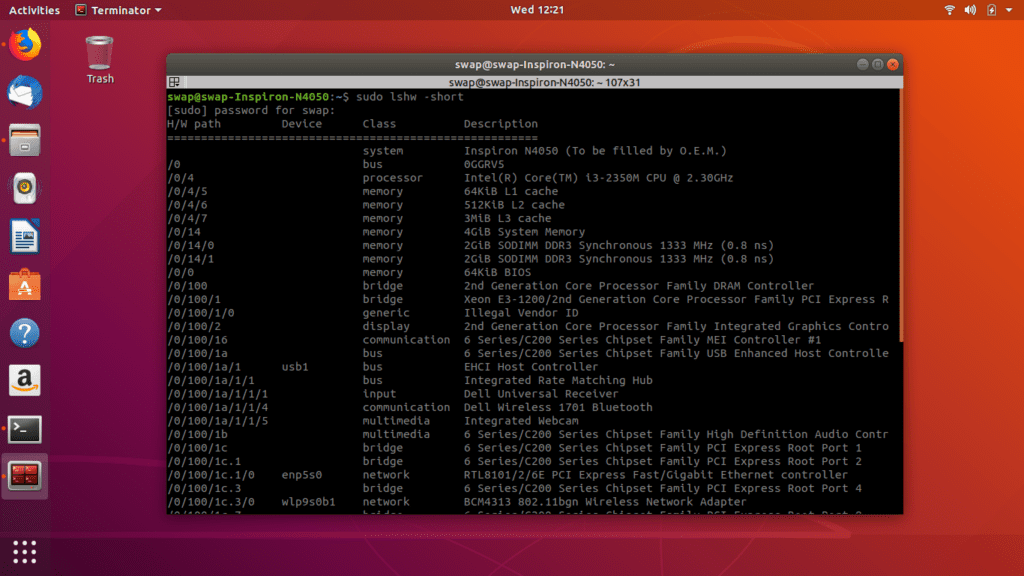Mute sound via the speaker icon
This screenshot has width=1024, height=576.
pos(968,10)
